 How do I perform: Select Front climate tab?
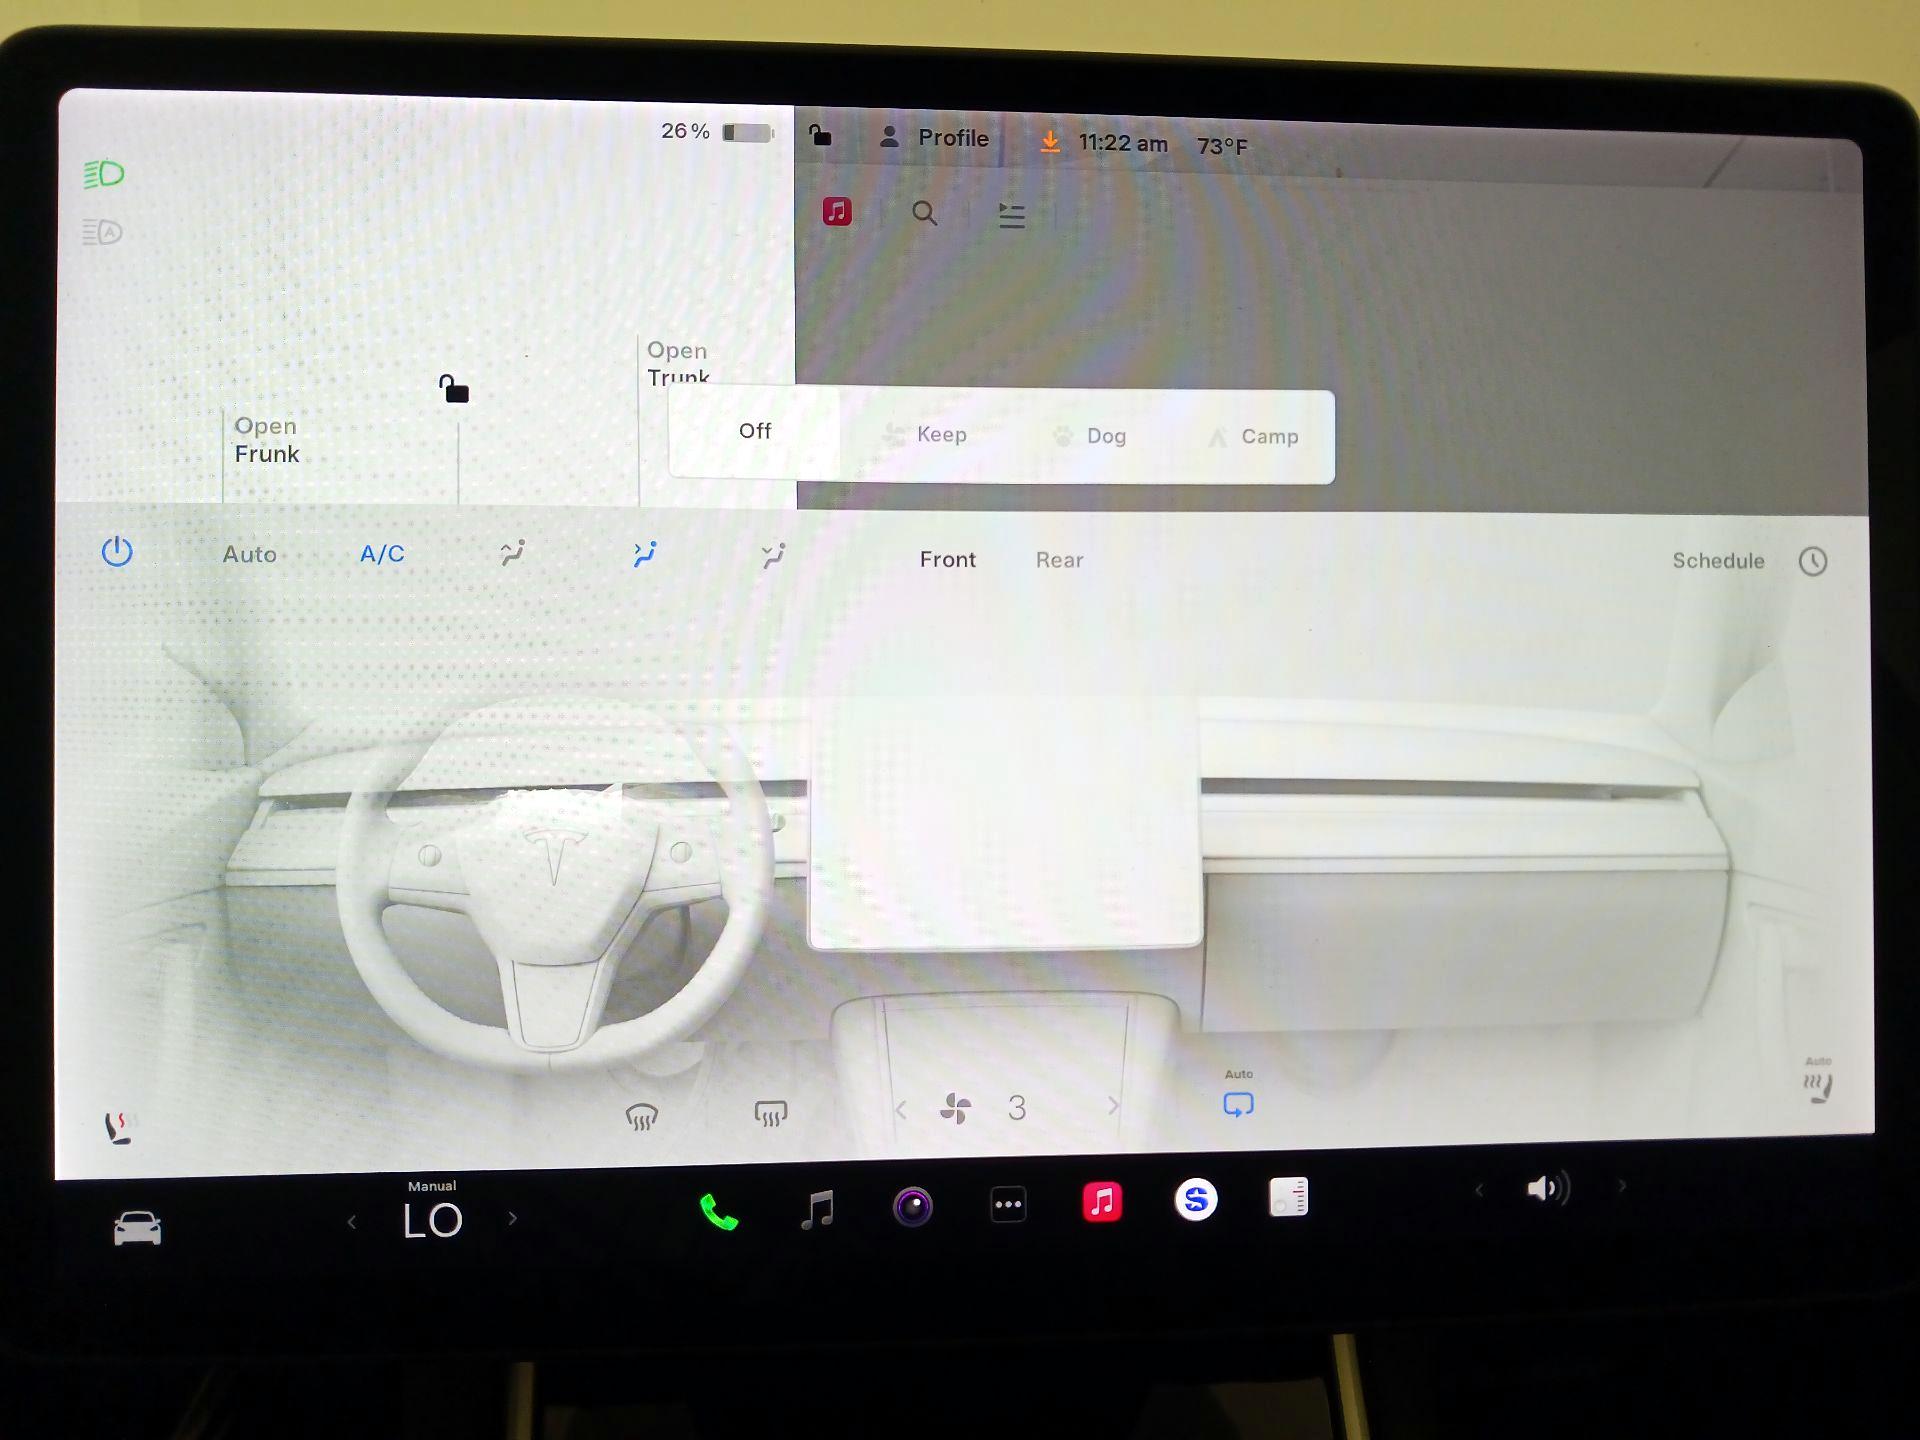click(947, 559)
